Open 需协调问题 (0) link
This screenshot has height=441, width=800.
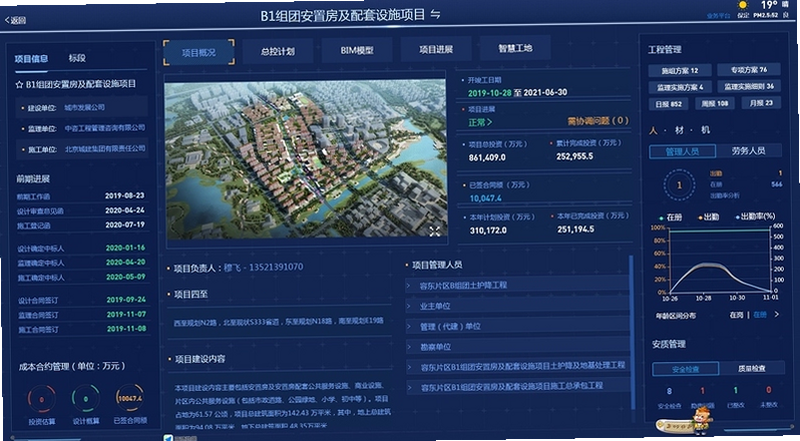click(x=597, y=121)
